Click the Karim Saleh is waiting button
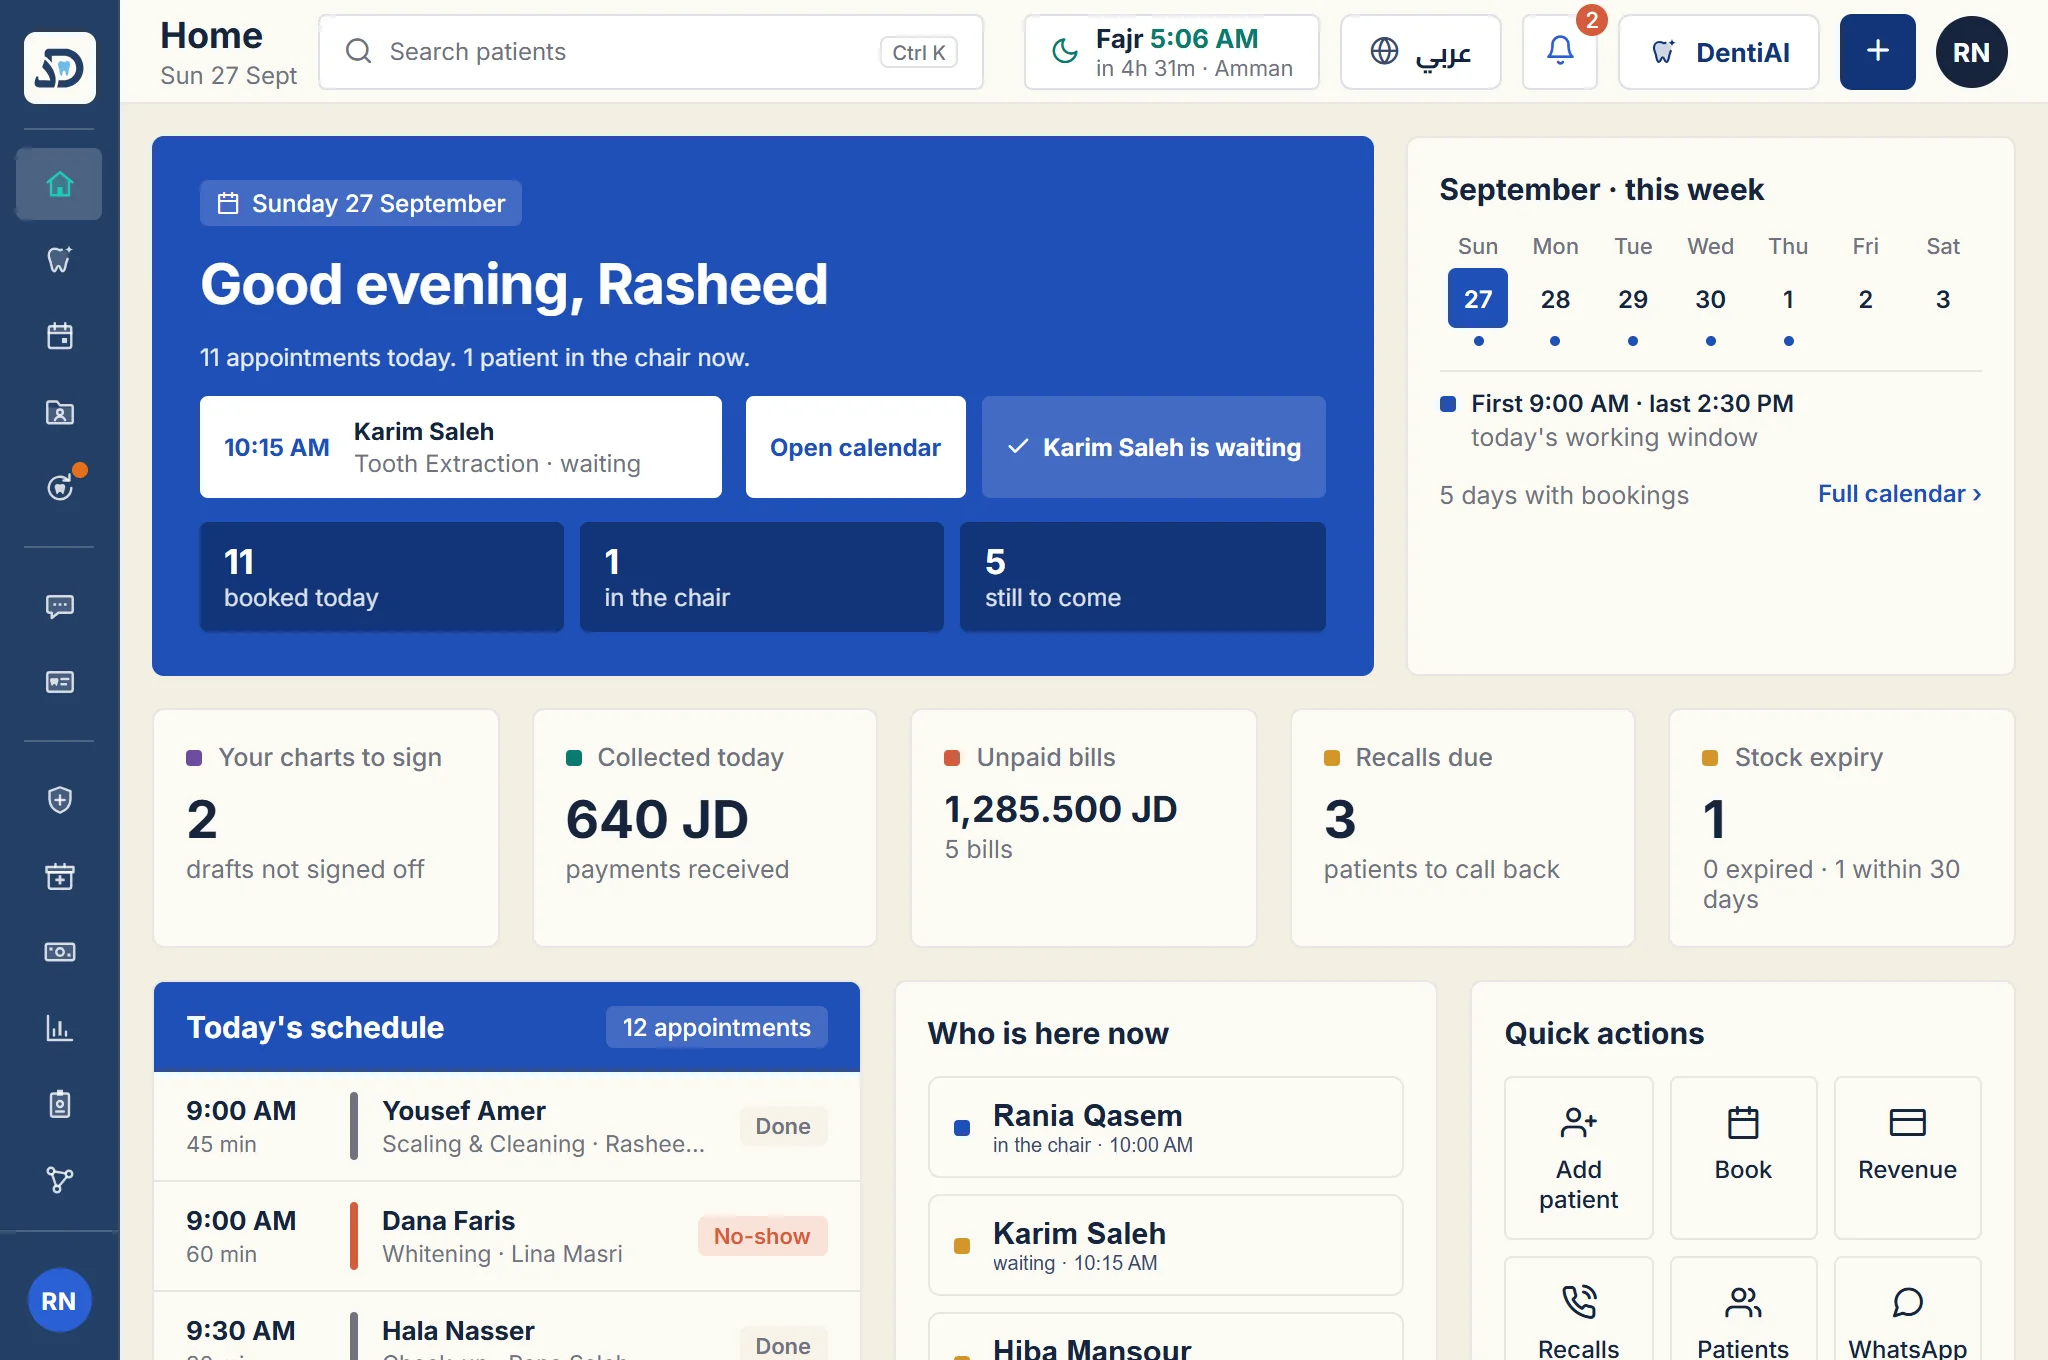 point(1153,447)
